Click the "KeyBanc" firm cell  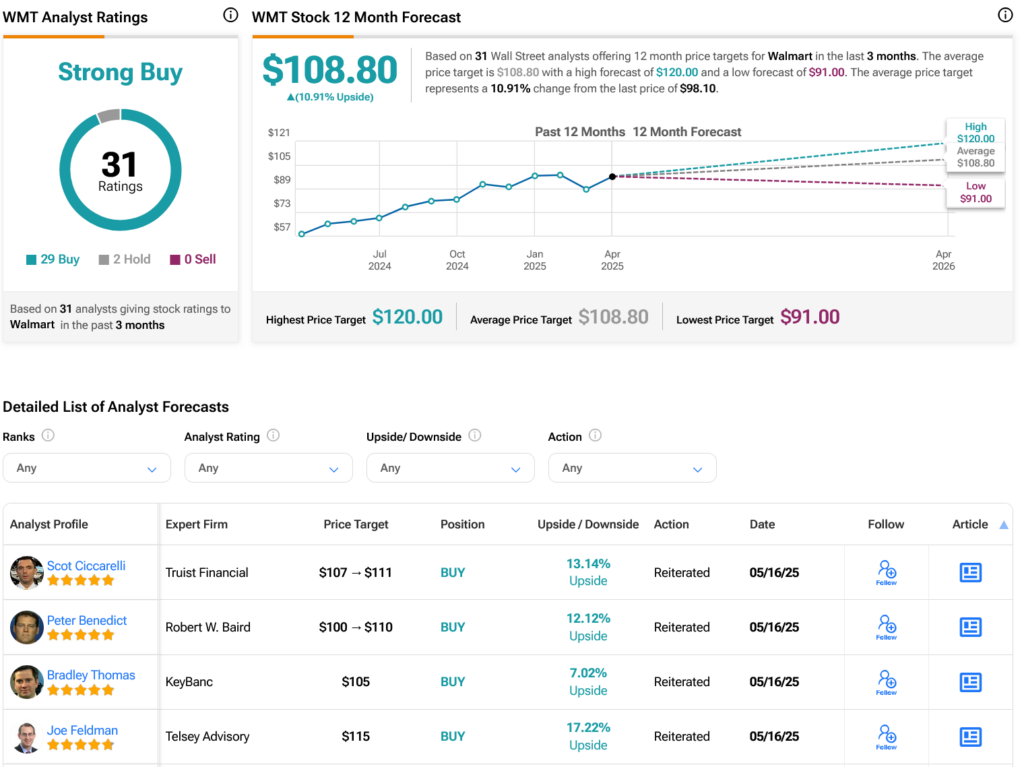coord(189,682)
